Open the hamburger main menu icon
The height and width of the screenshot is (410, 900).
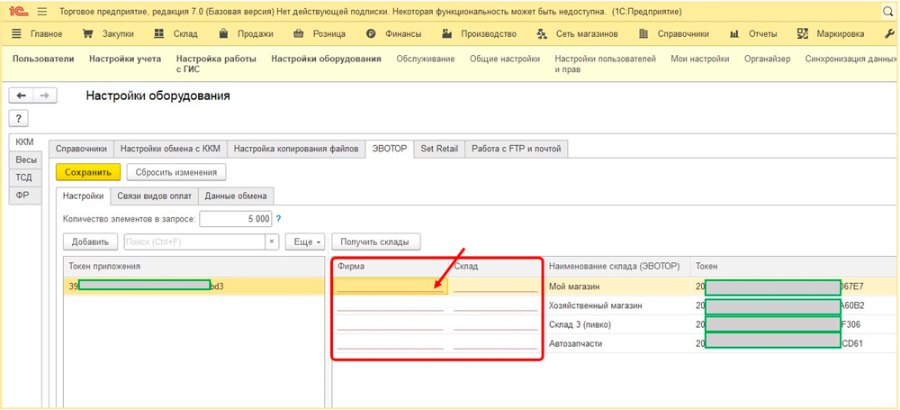pos(42,11)
